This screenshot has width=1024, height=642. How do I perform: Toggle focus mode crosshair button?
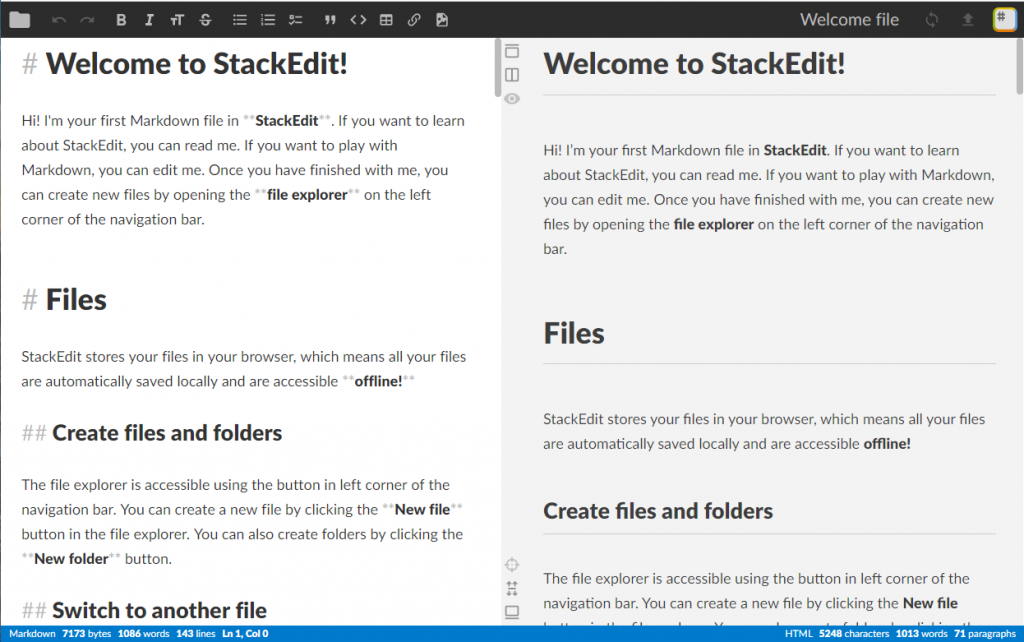point(512,564)
